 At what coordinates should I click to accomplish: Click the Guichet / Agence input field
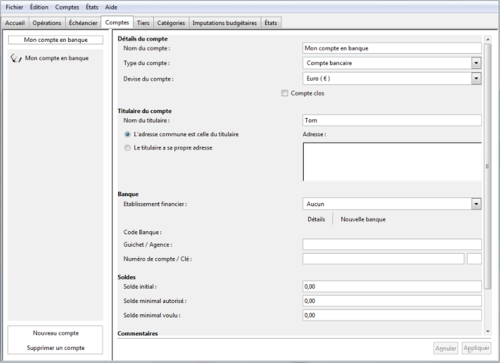(392, 244)
